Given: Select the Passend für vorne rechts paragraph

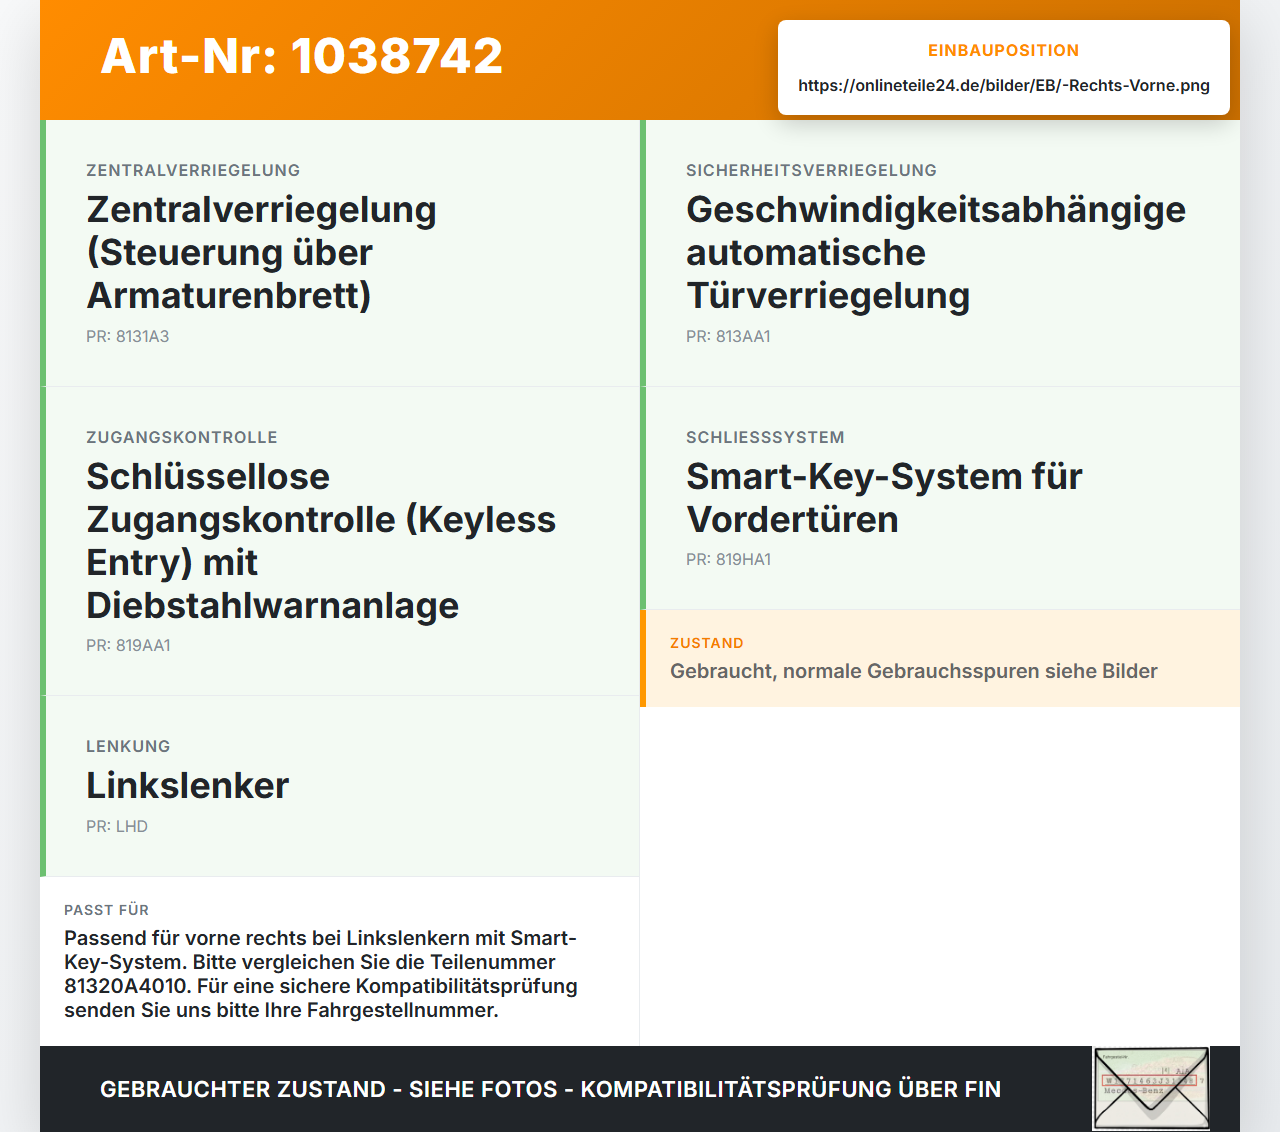Looking at the screenshot, I should coord(321,974).
